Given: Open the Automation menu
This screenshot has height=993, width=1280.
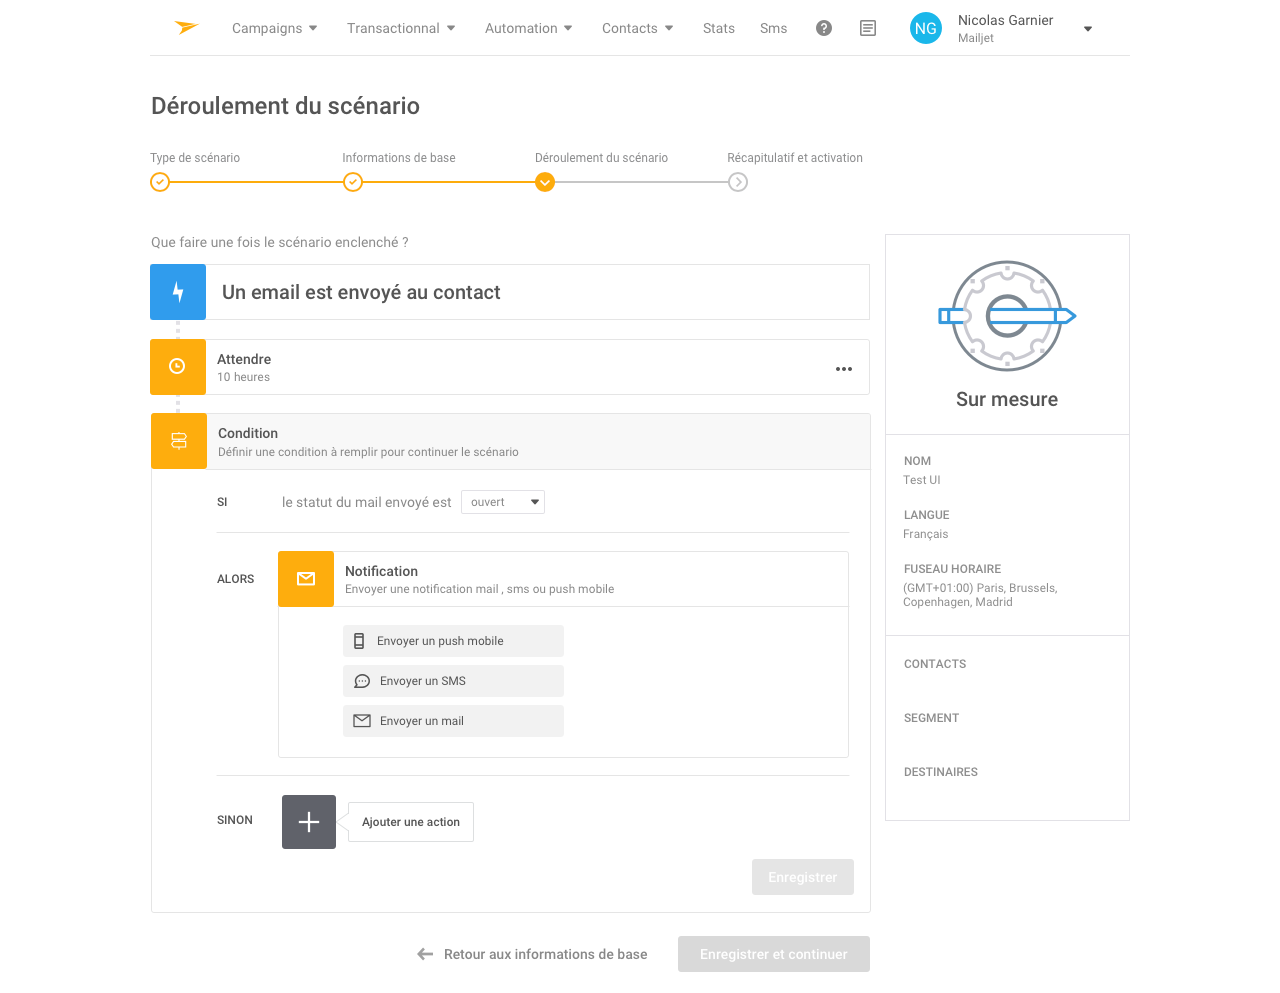Looking at the screenshot, I should (x=528, y=28).
